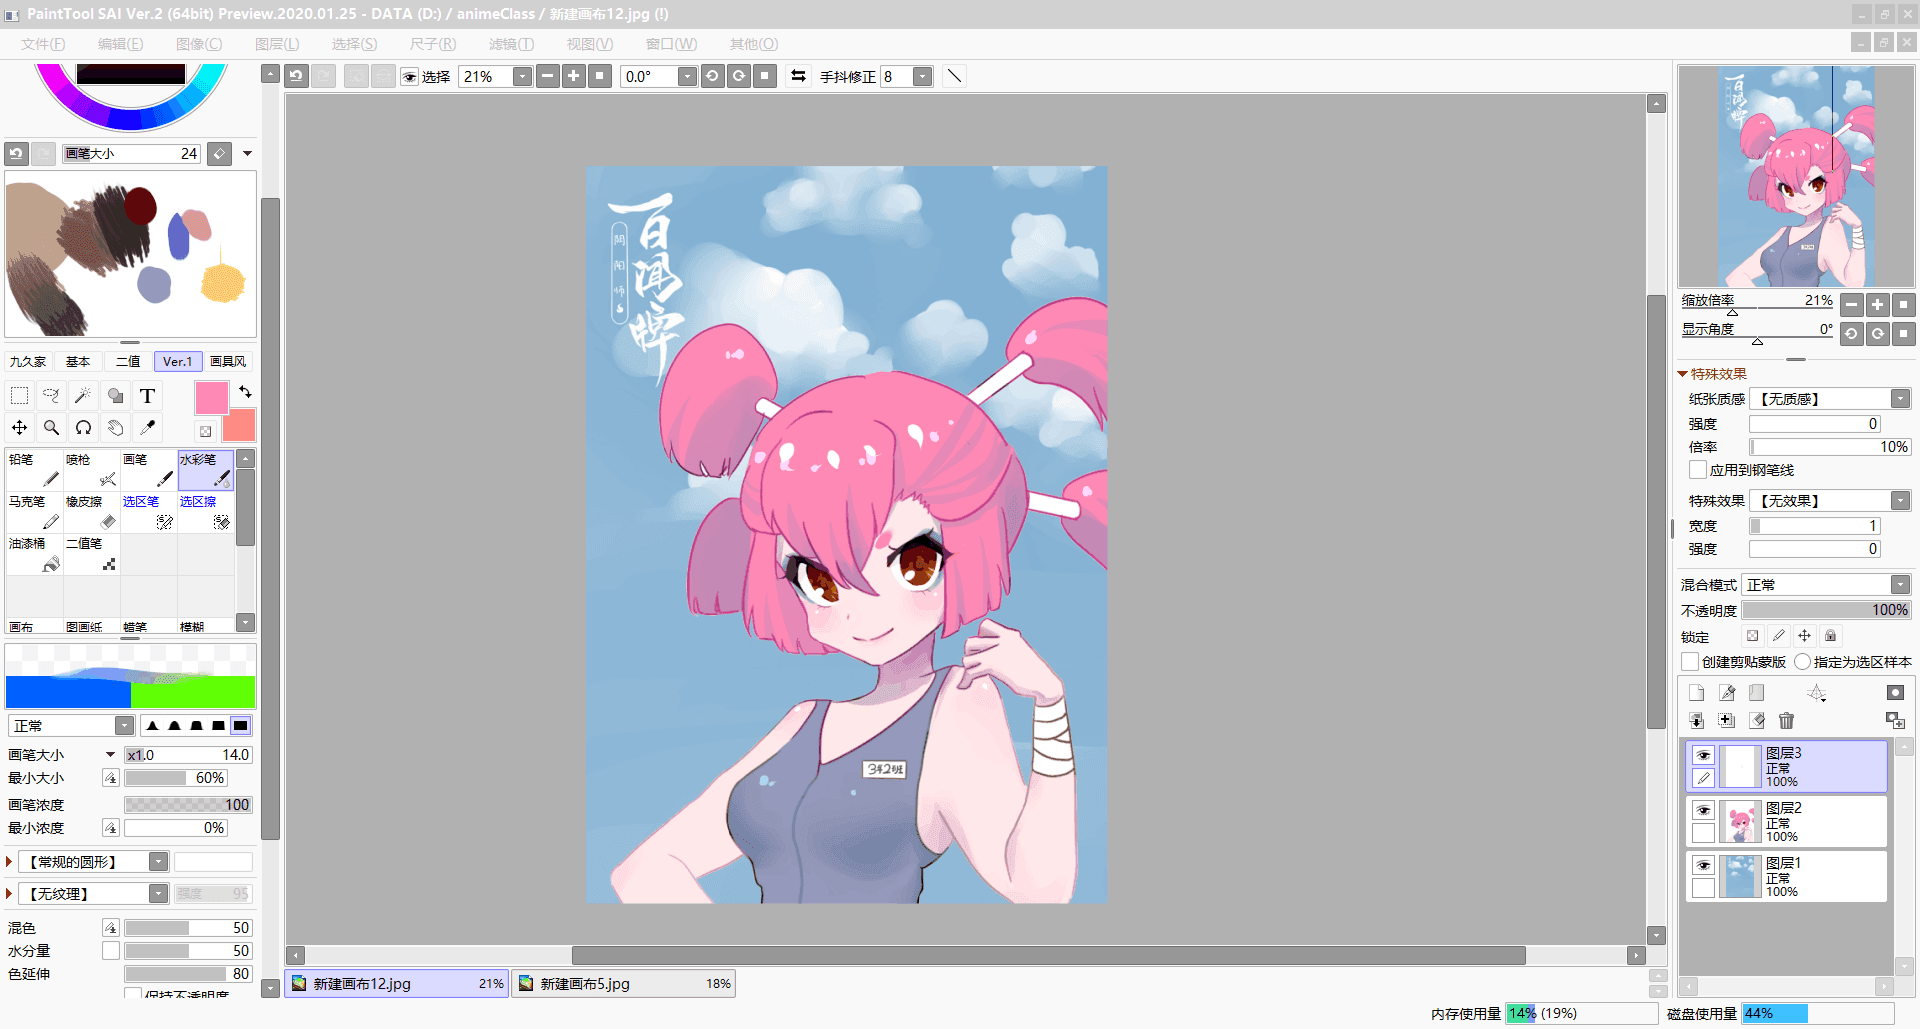The height and width of the screenshot is (1029, 1920).
Task: Choose the 马克笔 marker brush
Action: 34,512
